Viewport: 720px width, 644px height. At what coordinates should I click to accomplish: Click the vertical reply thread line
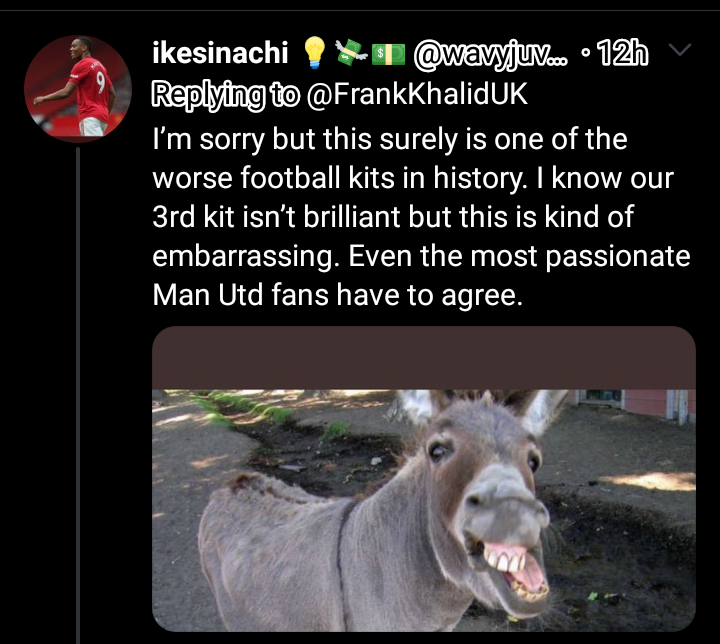click(78, 395)
